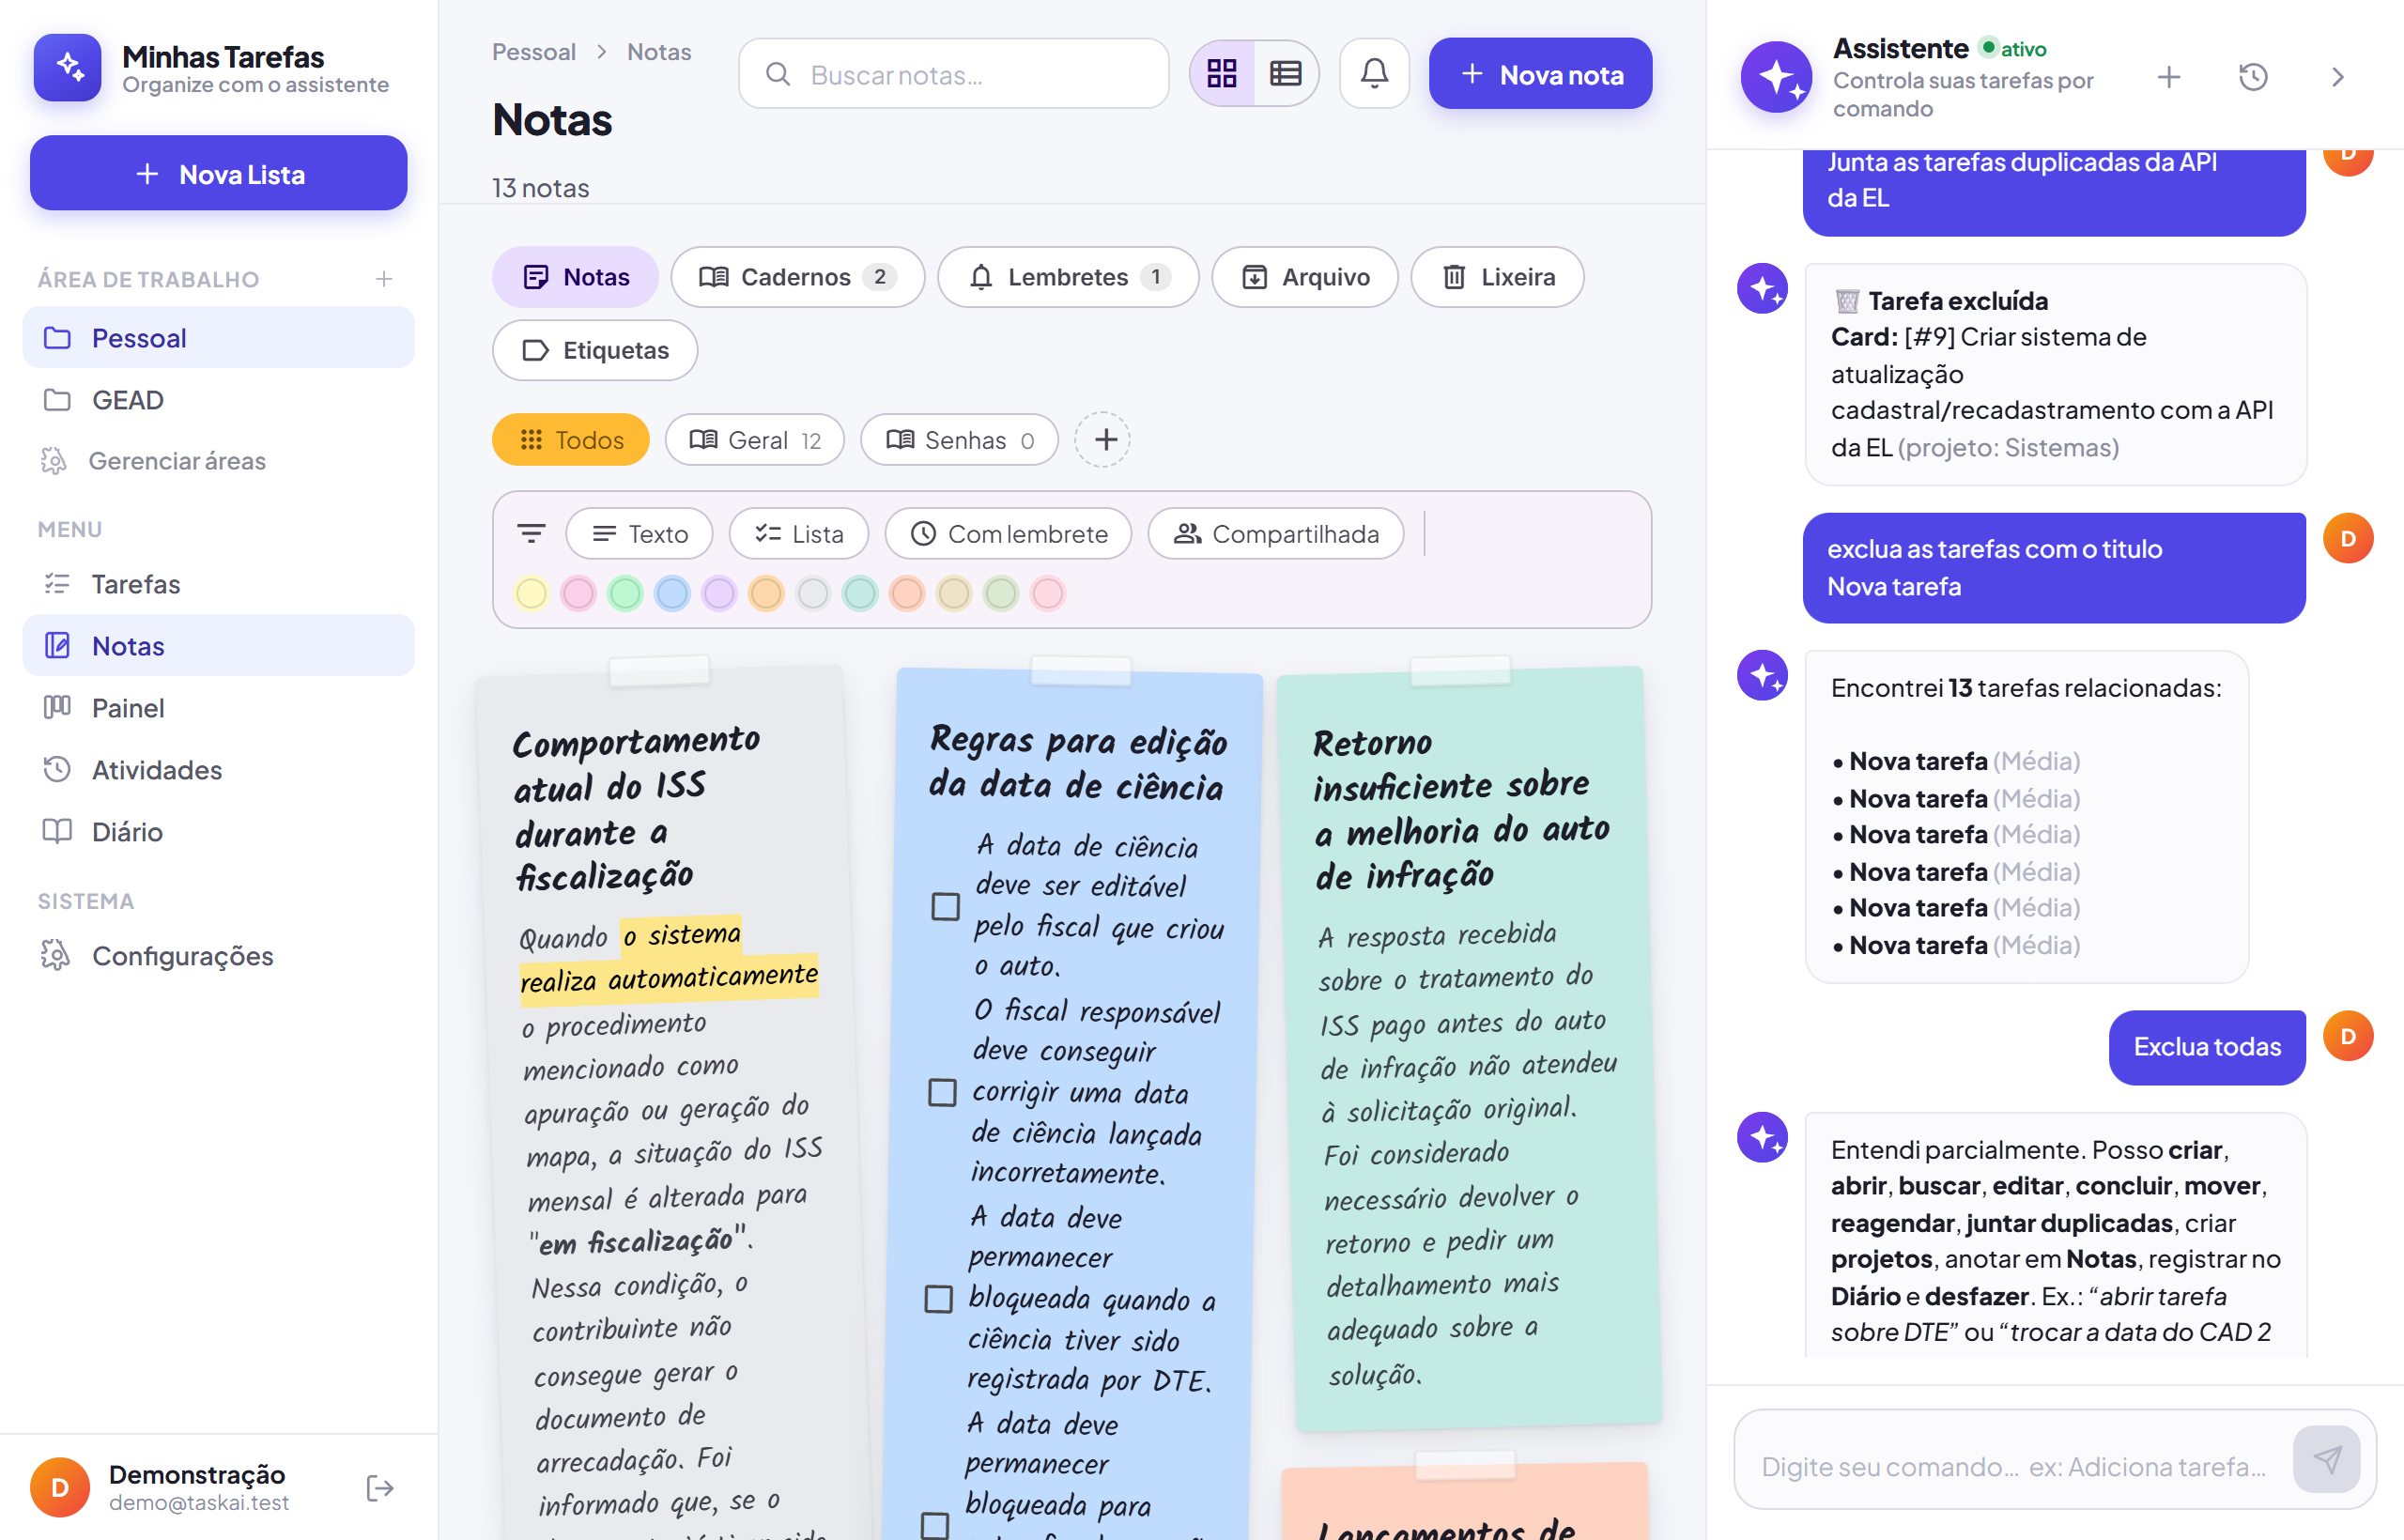
Task: Click the filter lines icon
Action: [x=531, y=534]
